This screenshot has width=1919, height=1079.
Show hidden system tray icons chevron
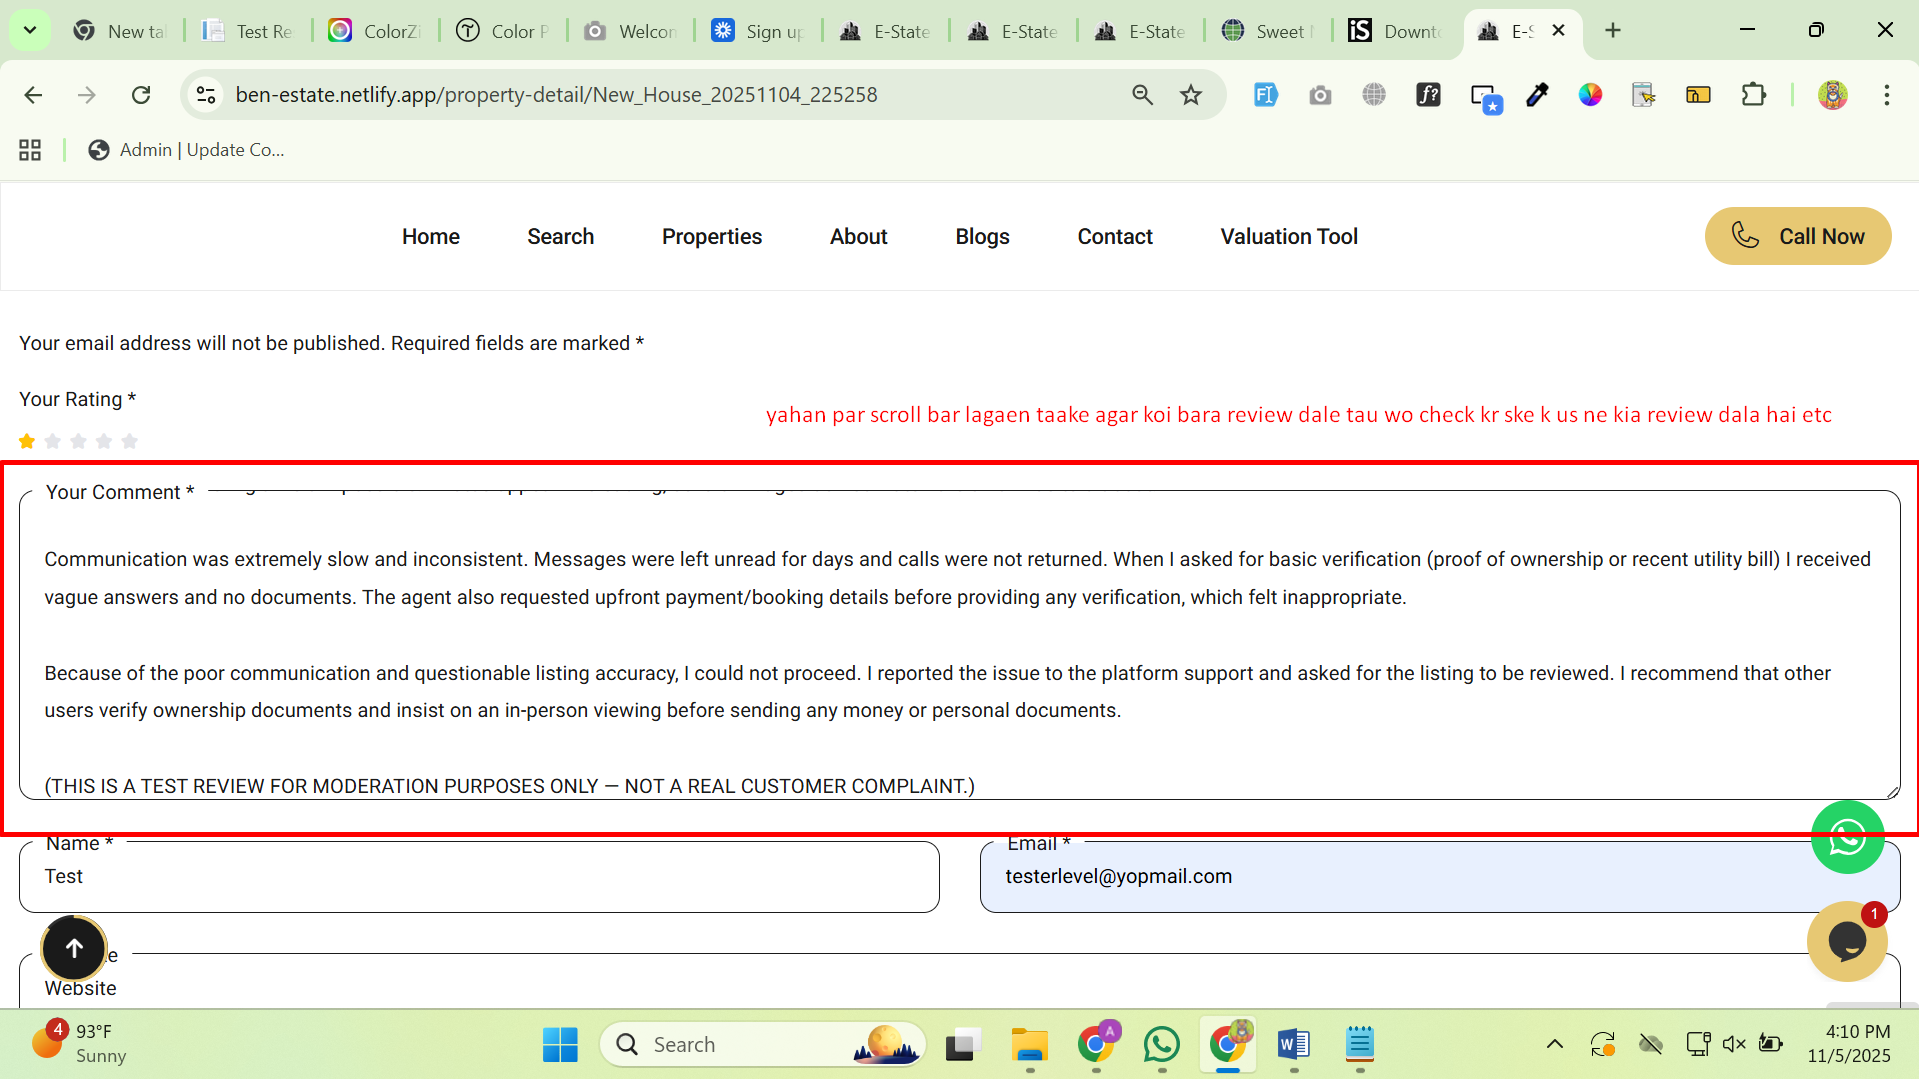click(1554, 1044)
